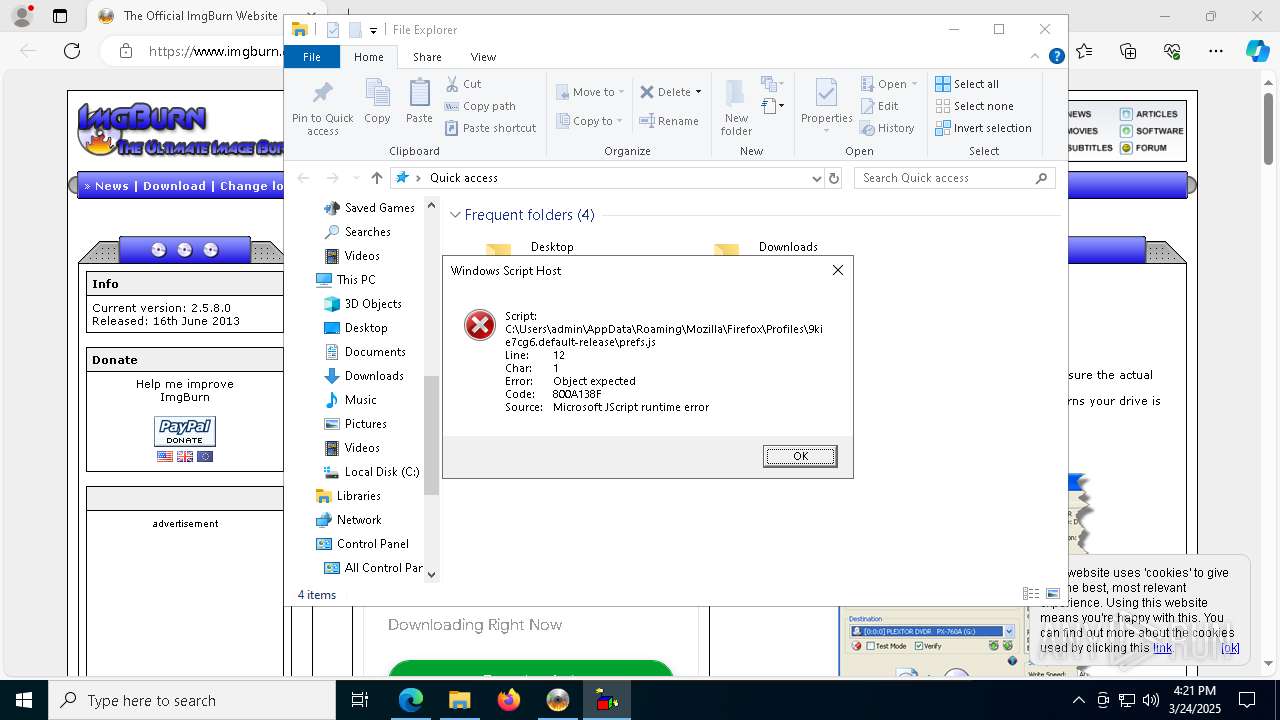
Task: Collapse the ribbon with the chevron
Action: pyautogui.click(x=1036, y=57)
